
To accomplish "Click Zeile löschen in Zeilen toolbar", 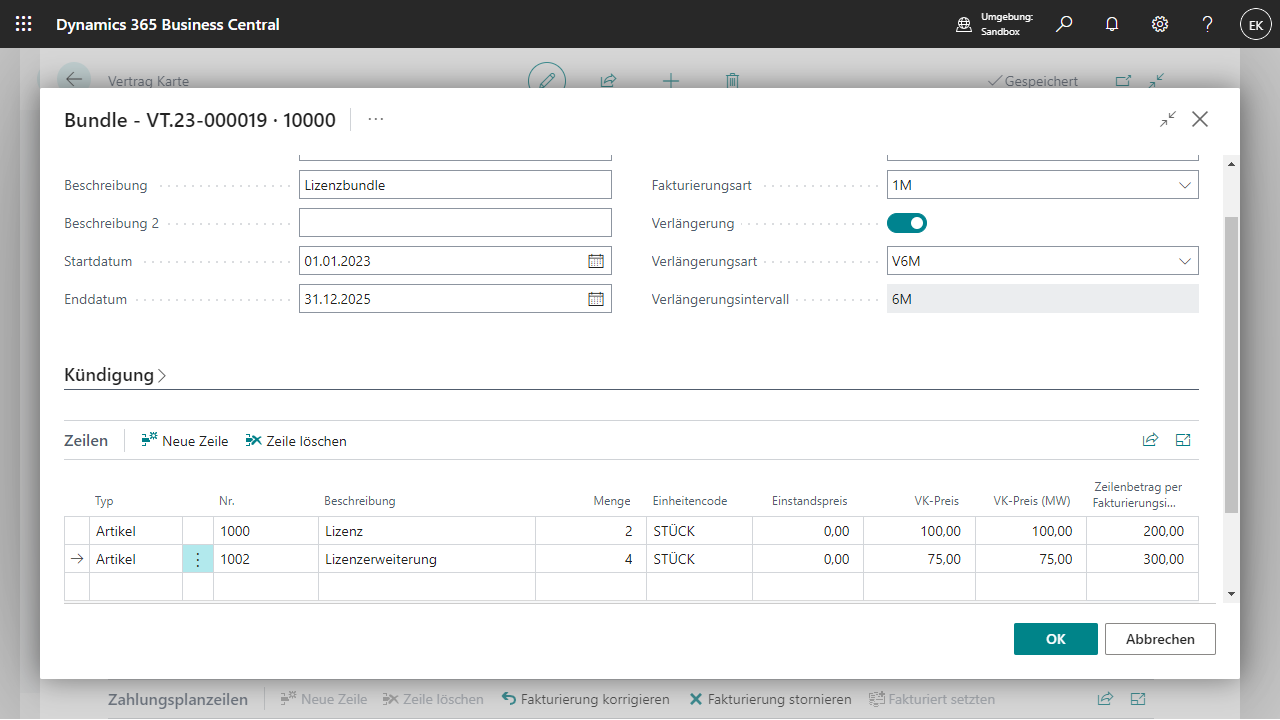I will [x=296, y=441].
